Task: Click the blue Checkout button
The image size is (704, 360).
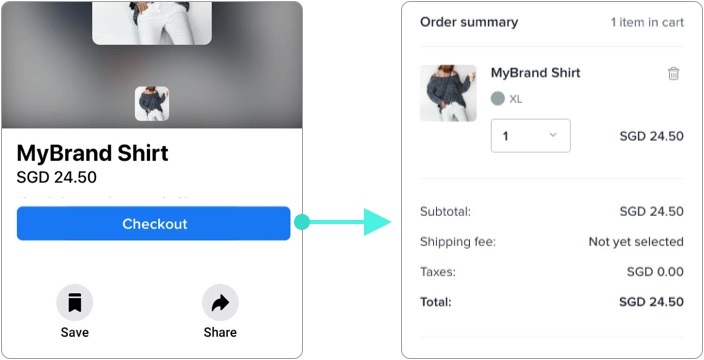Action: pyautogui.click(x=154, y=224)
